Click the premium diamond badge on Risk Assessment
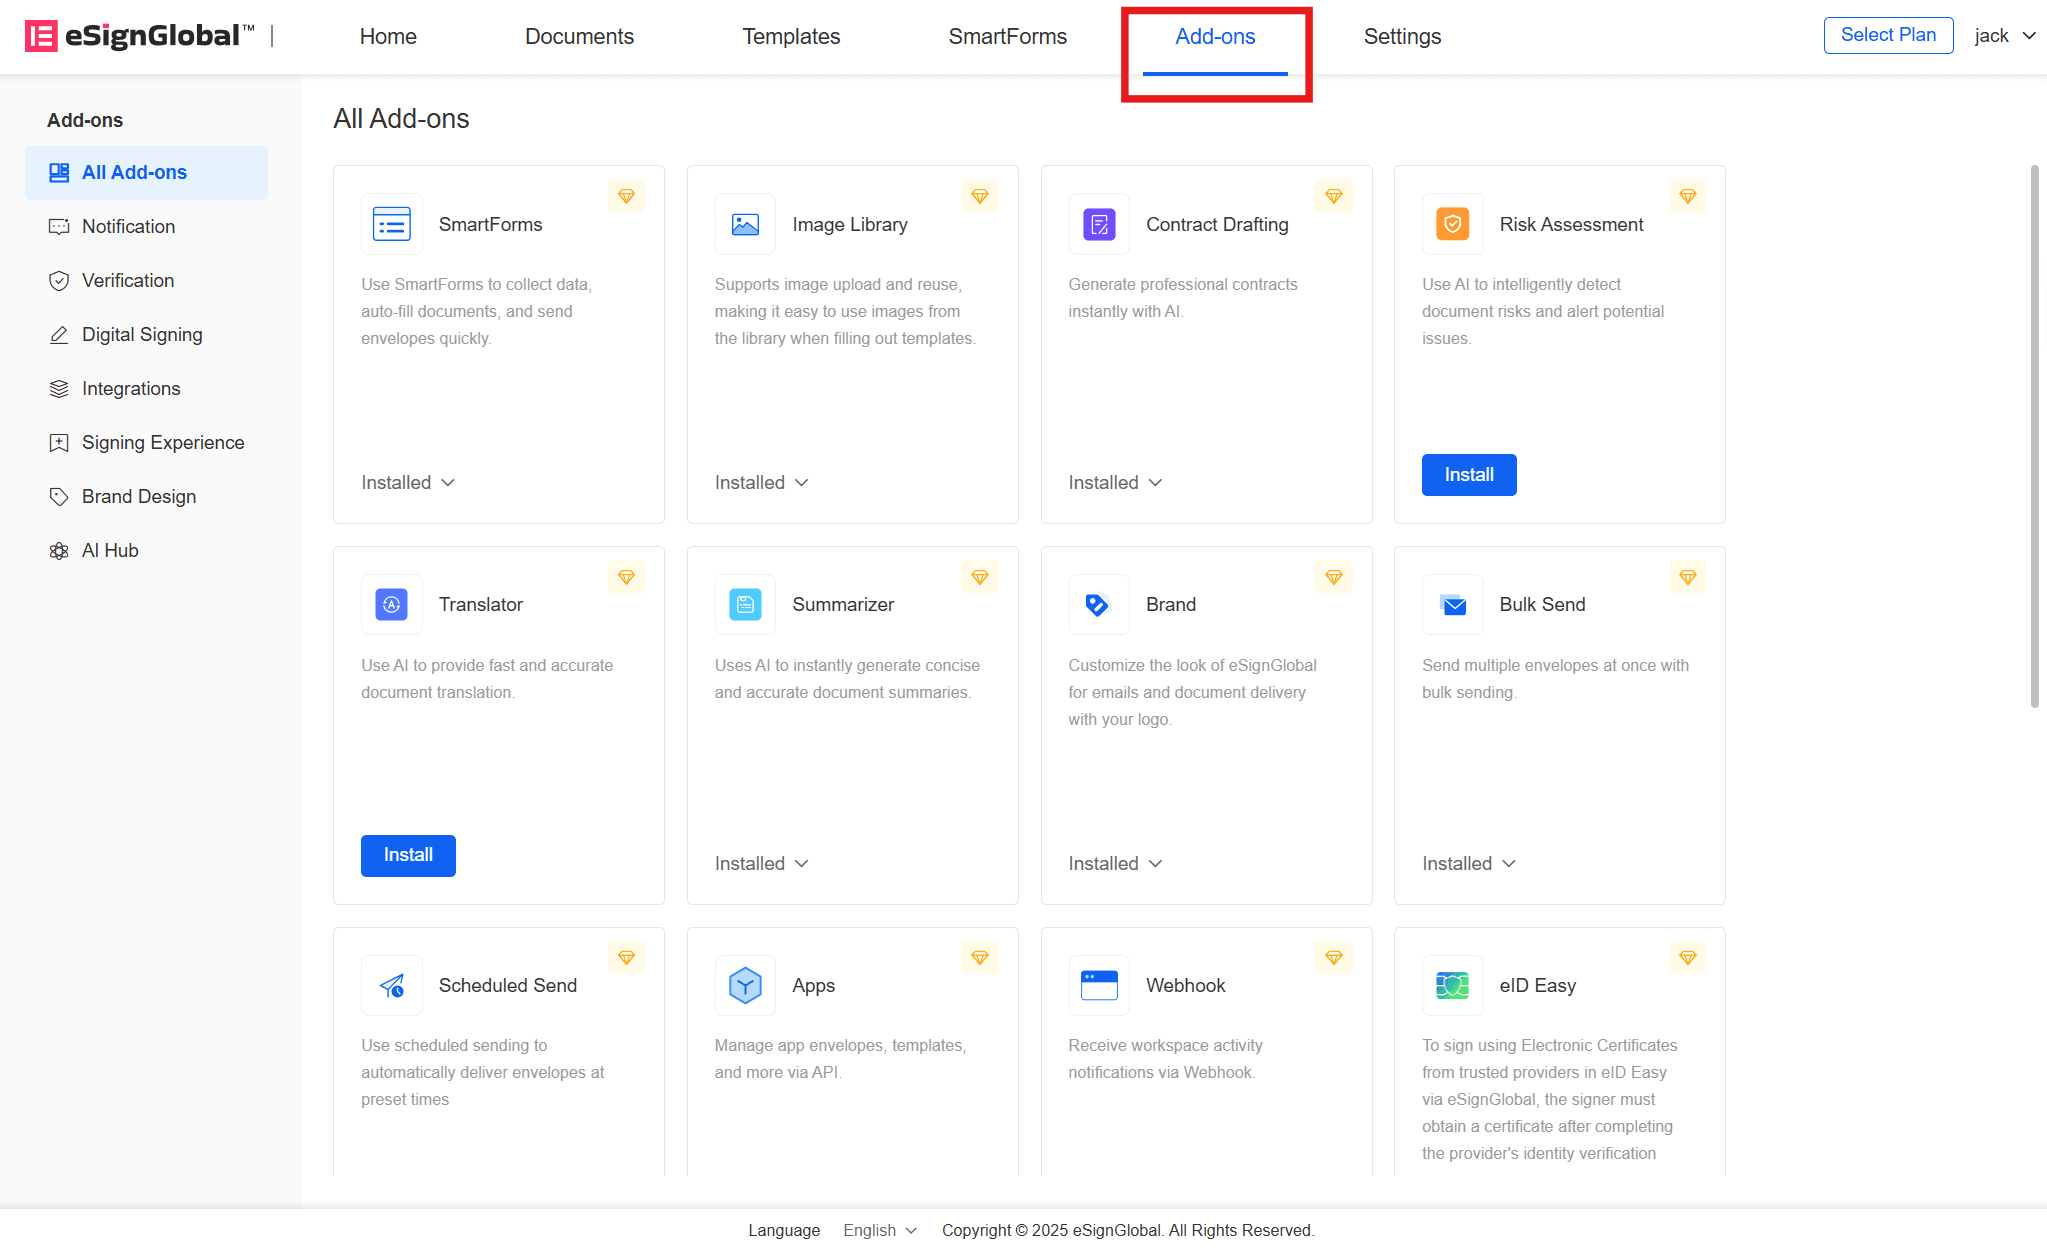The width and height of the screenshot is (2047, 1251). point(1688,196)
